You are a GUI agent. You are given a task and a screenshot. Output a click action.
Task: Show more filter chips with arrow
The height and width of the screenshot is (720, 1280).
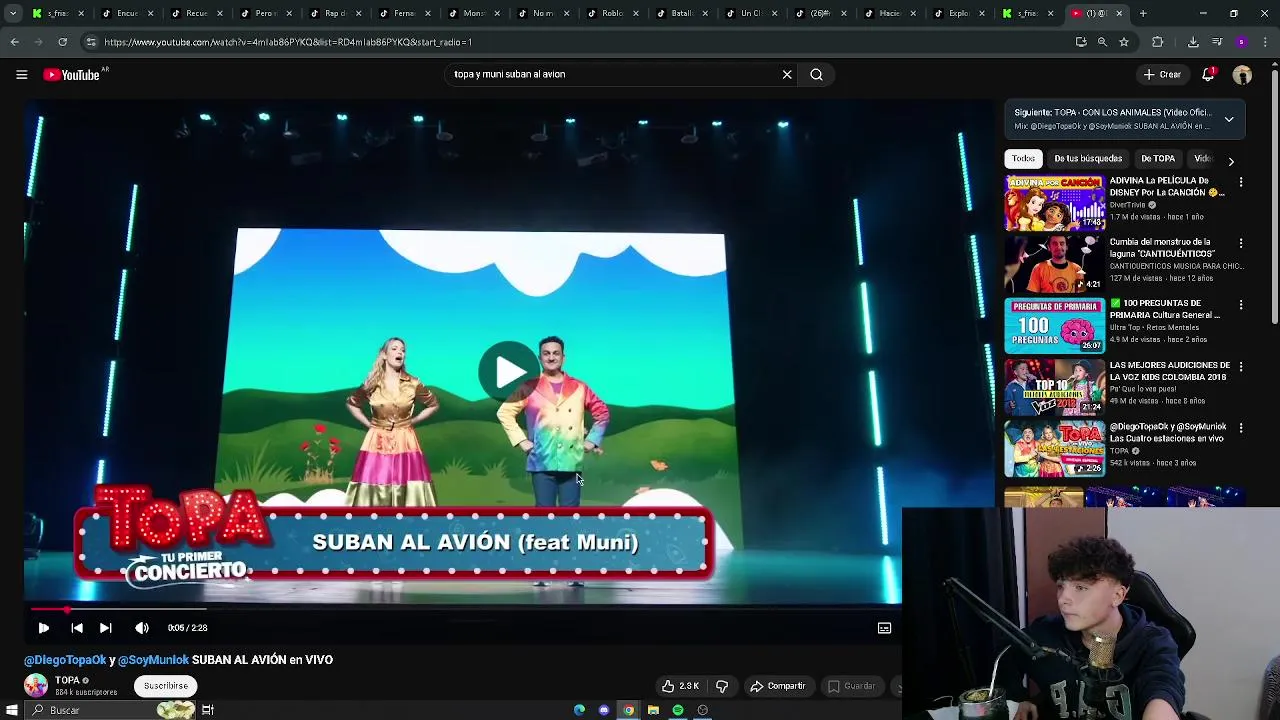point(1231,160)
